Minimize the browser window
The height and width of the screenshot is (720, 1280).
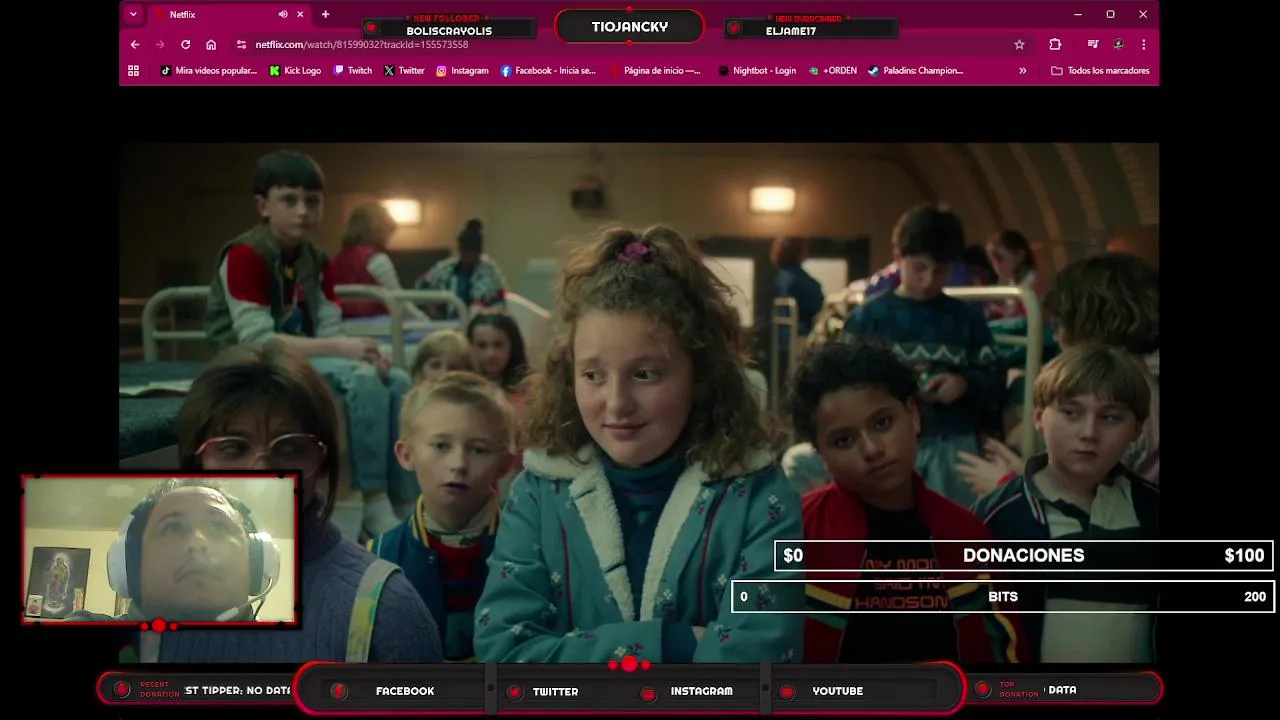1077,14
